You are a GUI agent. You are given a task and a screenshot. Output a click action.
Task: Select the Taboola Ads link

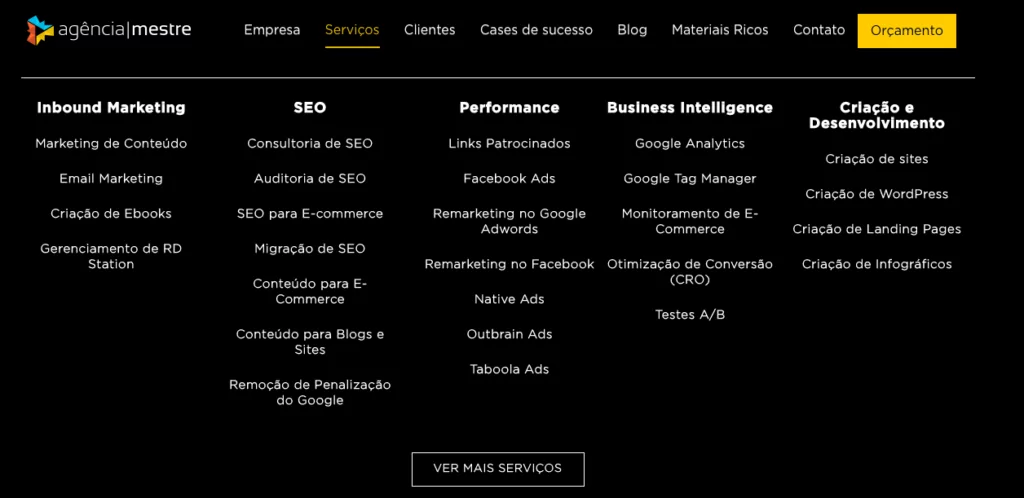click(509, 370)
